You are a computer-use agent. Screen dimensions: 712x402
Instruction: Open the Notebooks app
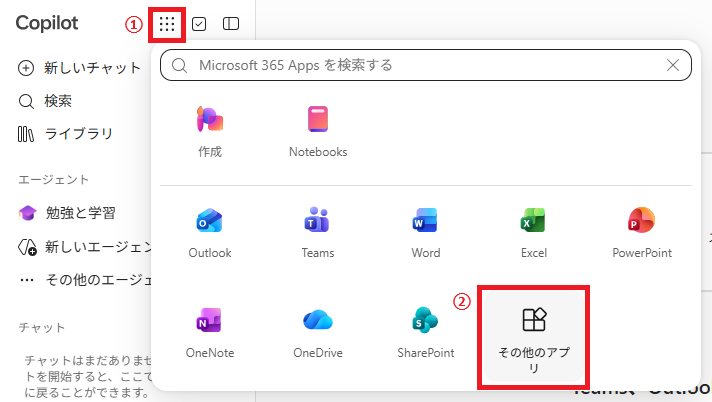coord(318,131)
